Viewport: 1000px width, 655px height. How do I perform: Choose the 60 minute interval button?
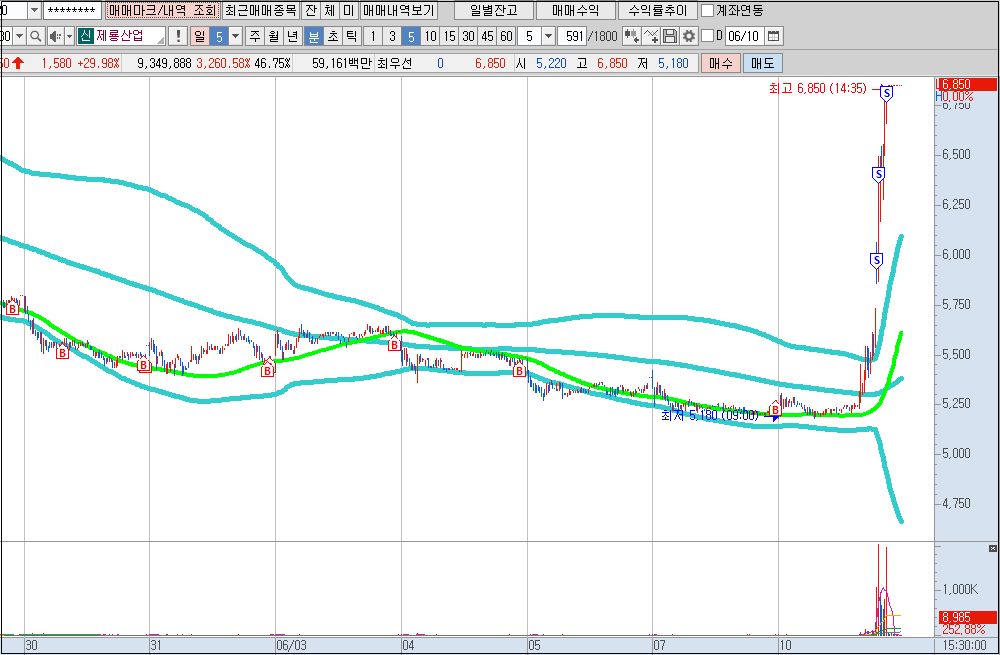(506, 36)
